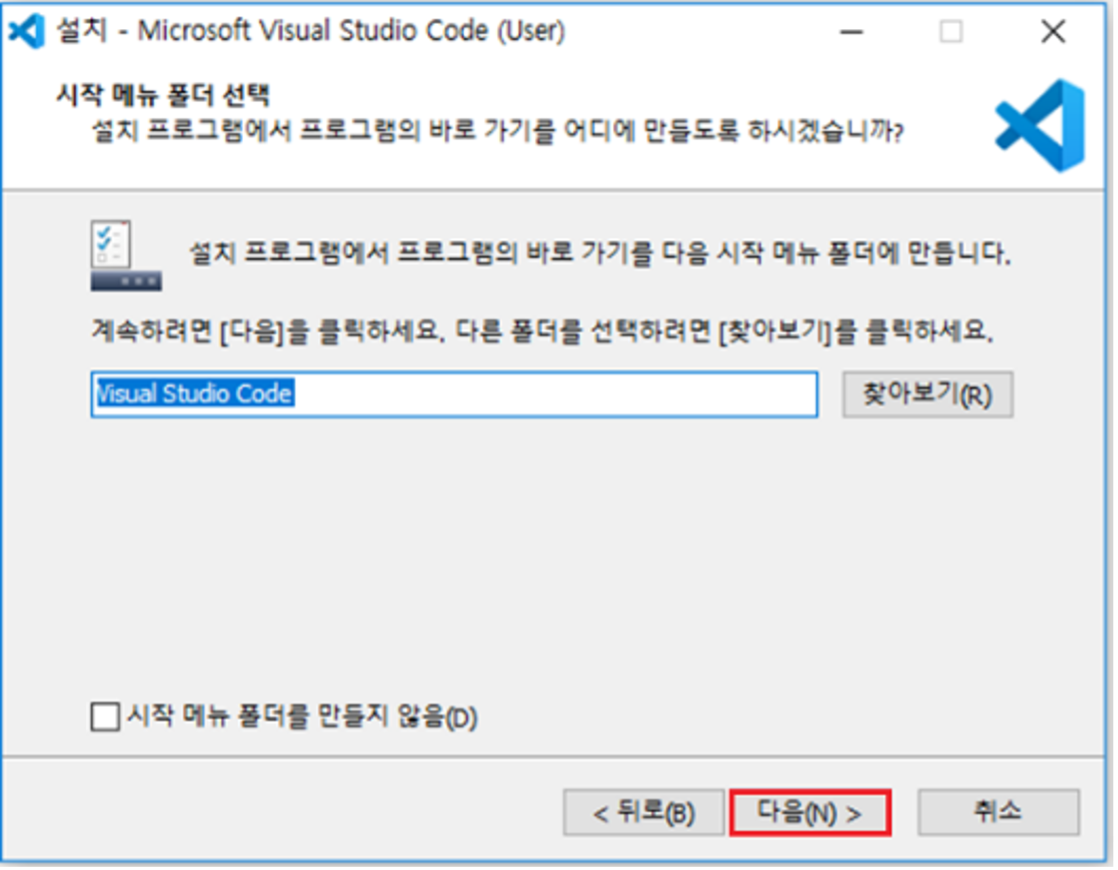Go back with the < 뒤로(B) button

click(x=644, y=812)
